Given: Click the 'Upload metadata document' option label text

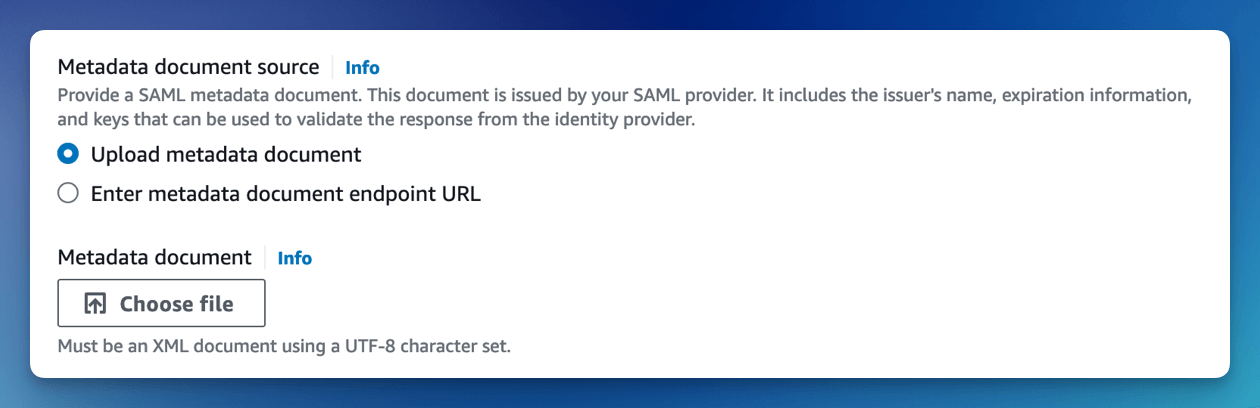Looking at the screenshot, I should [x=226, y=155].
